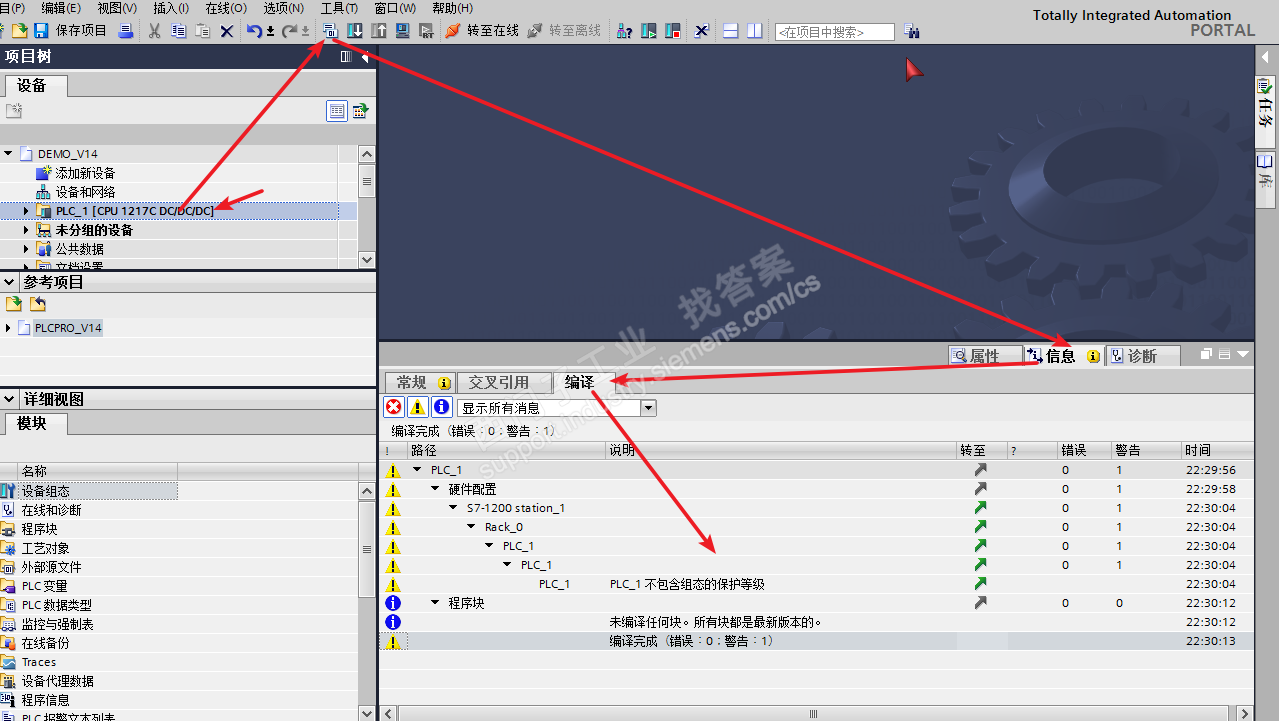Toggle project tree column layout icon

346,57
